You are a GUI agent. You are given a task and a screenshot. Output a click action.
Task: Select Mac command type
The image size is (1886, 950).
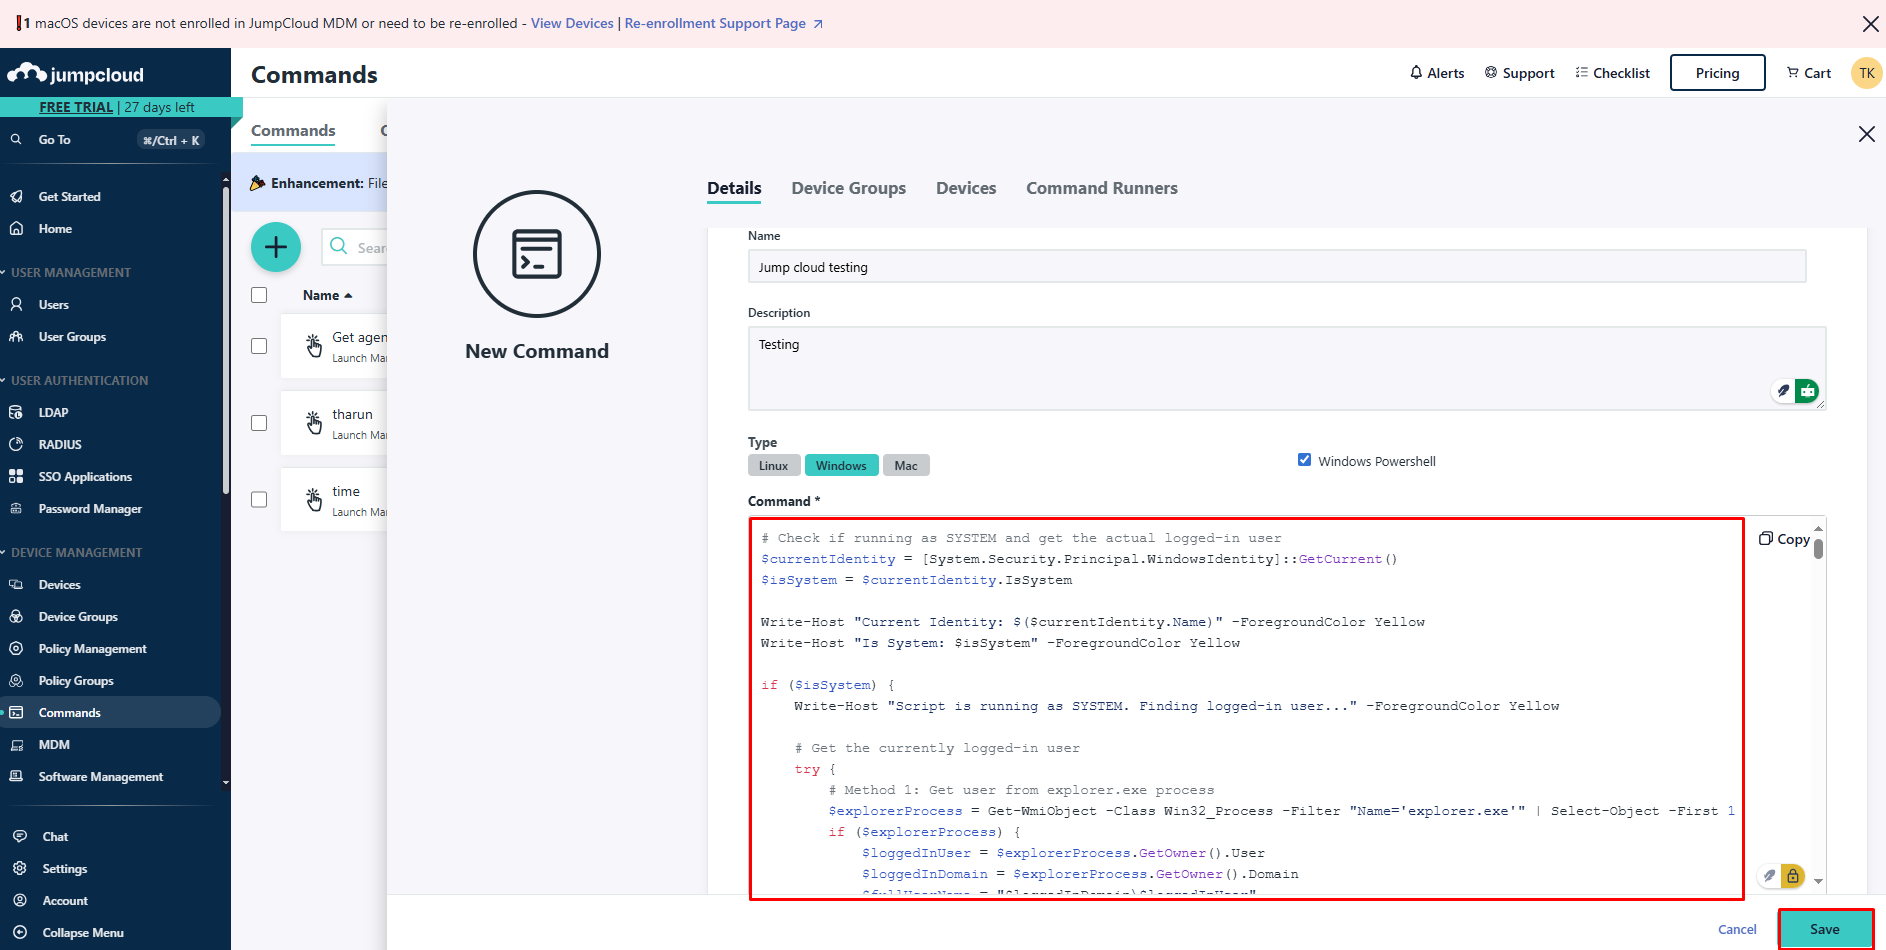906,465
